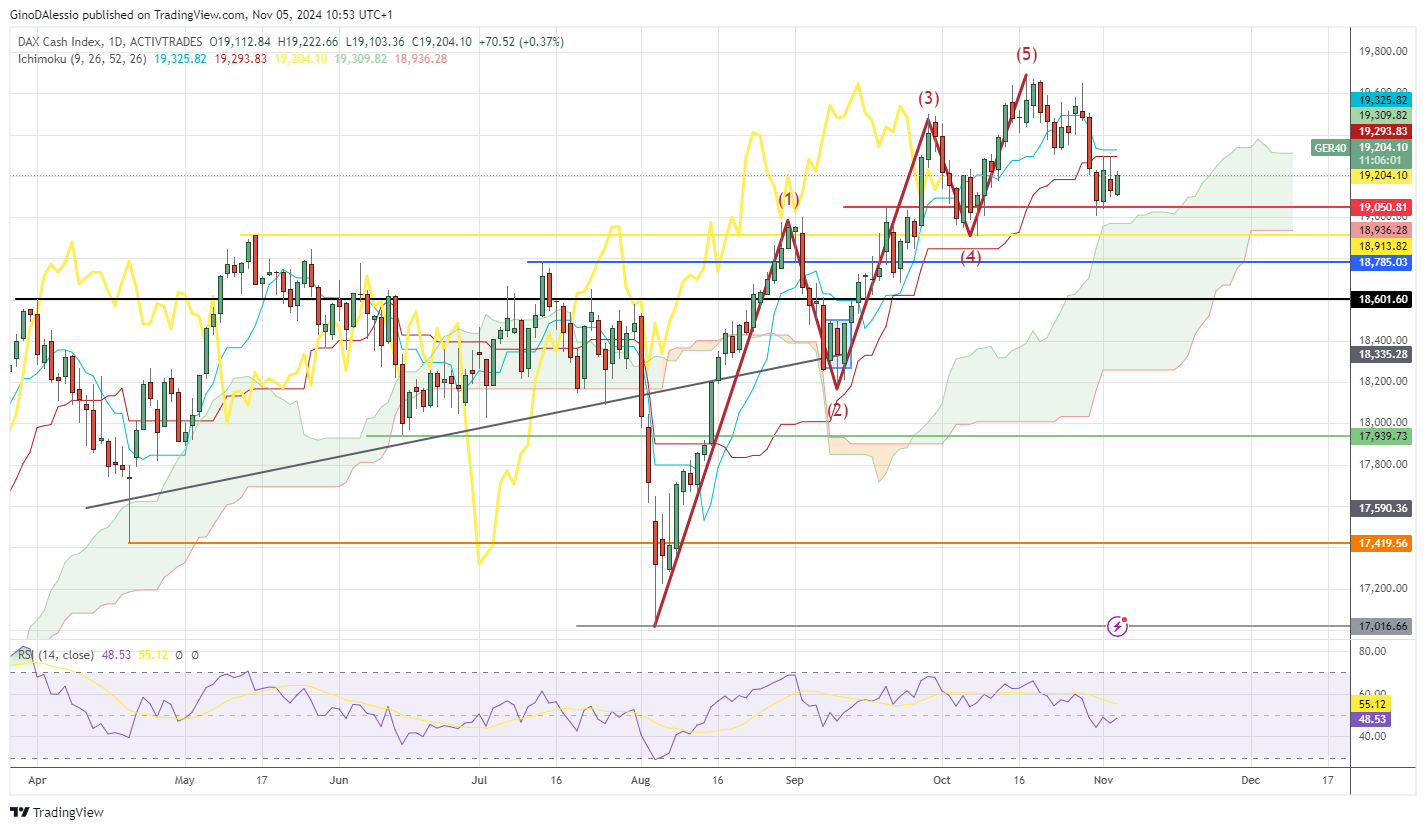Click the purple 48.53 RSI axis label
Viewport: 1426px width, 830px height.
[1372, 719]
